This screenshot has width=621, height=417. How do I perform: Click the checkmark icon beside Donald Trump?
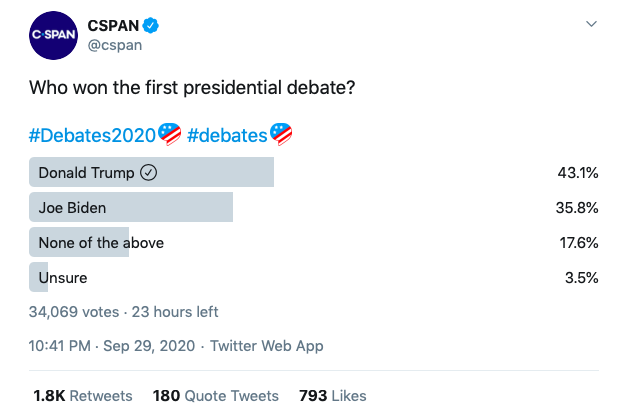tap(149, 173)
